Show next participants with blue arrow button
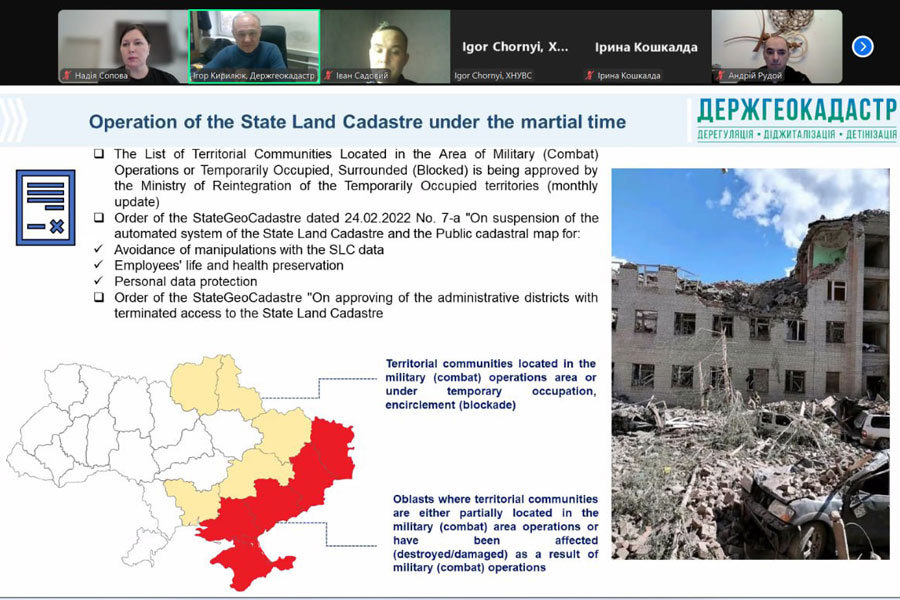 [x=863, y=47]
